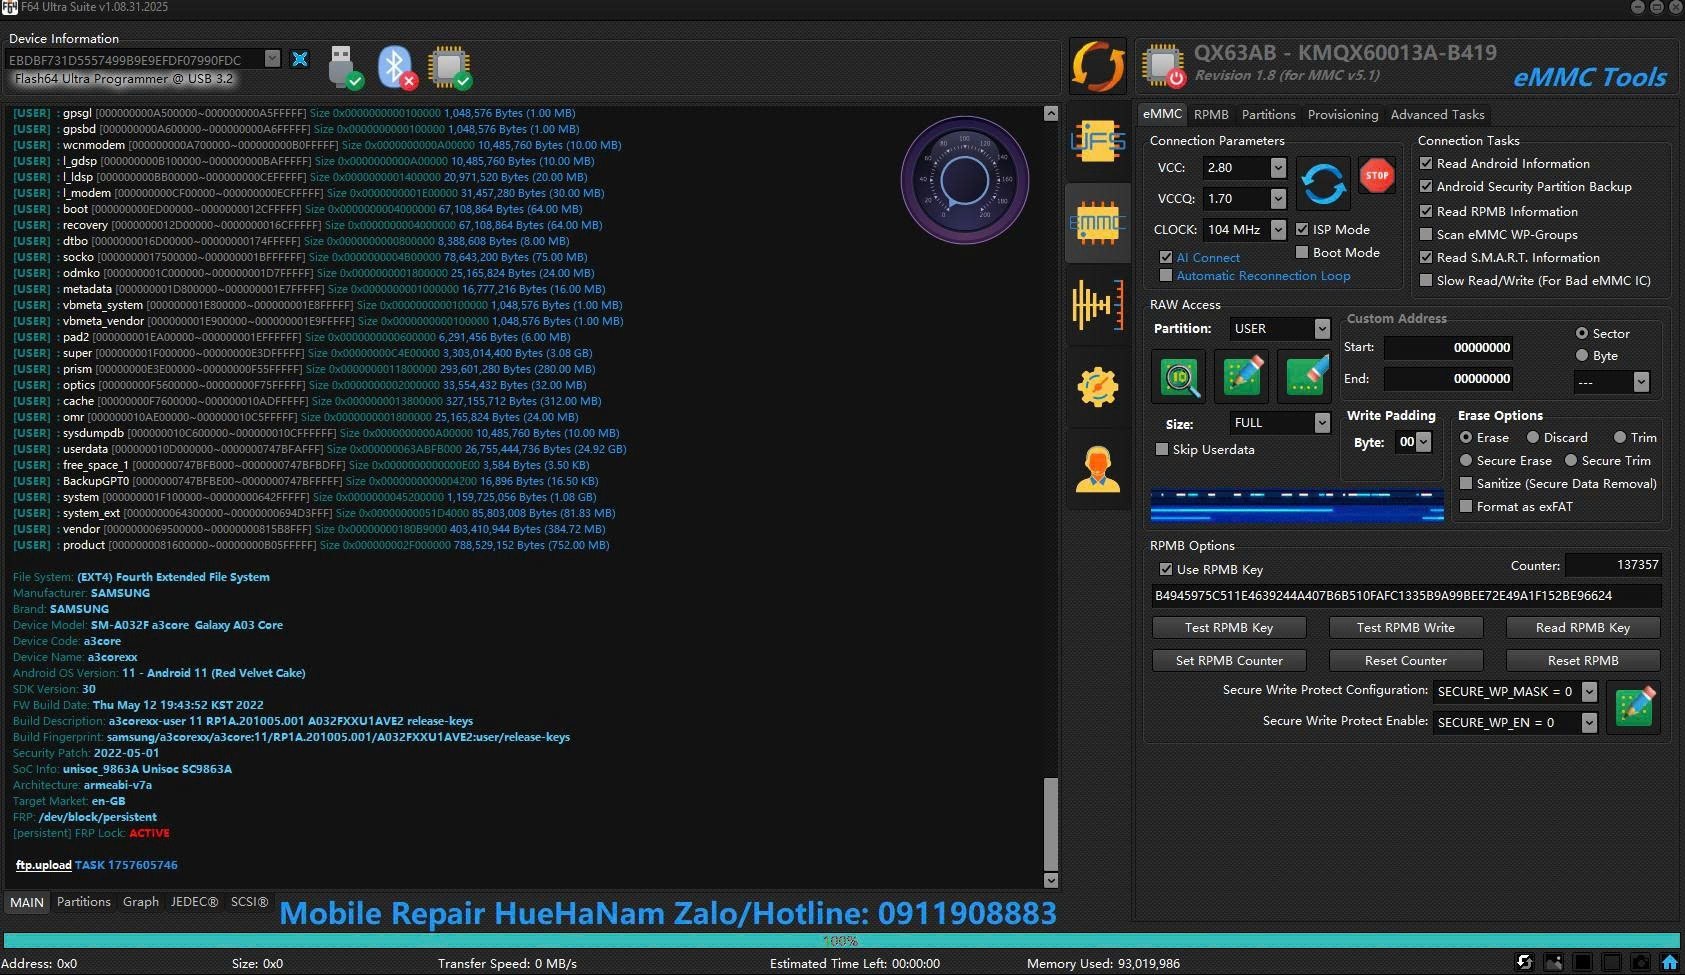Enable the Boot Mode checkbox
This screenshot has height=975, width=1685.
click(x=1302, y=252)
